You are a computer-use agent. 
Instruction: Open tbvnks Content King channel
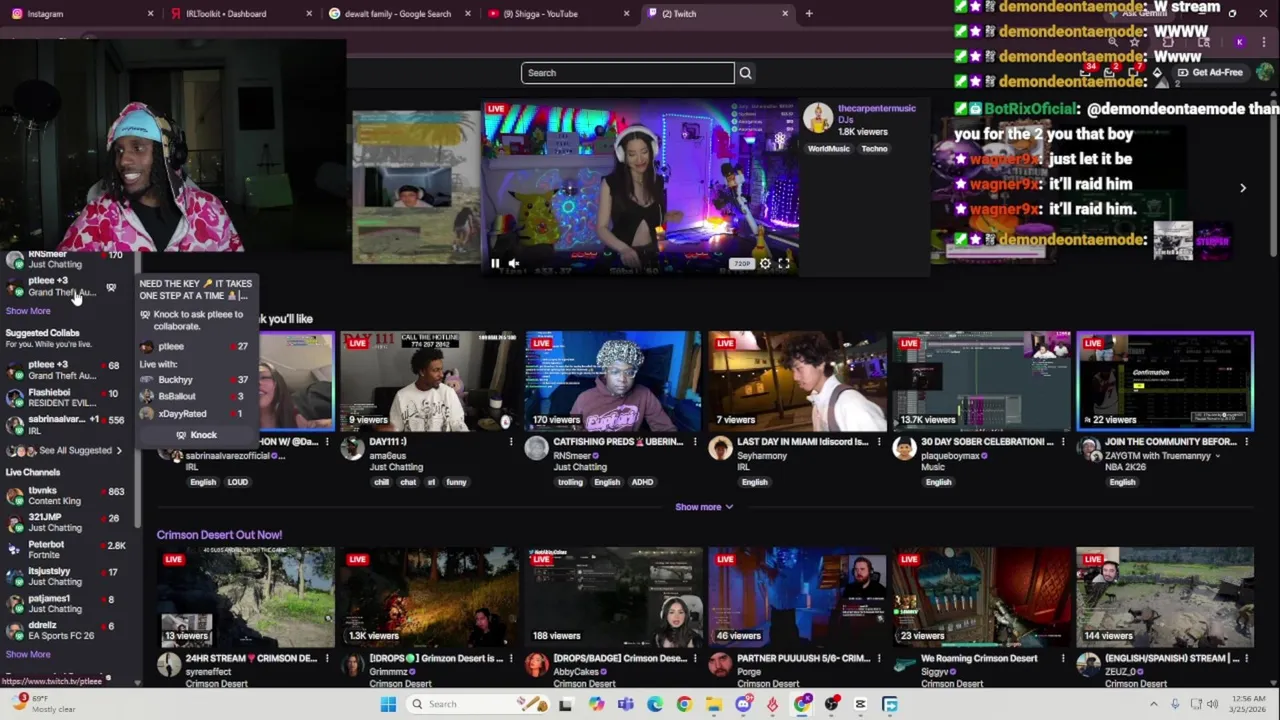(x=65, y=496)
